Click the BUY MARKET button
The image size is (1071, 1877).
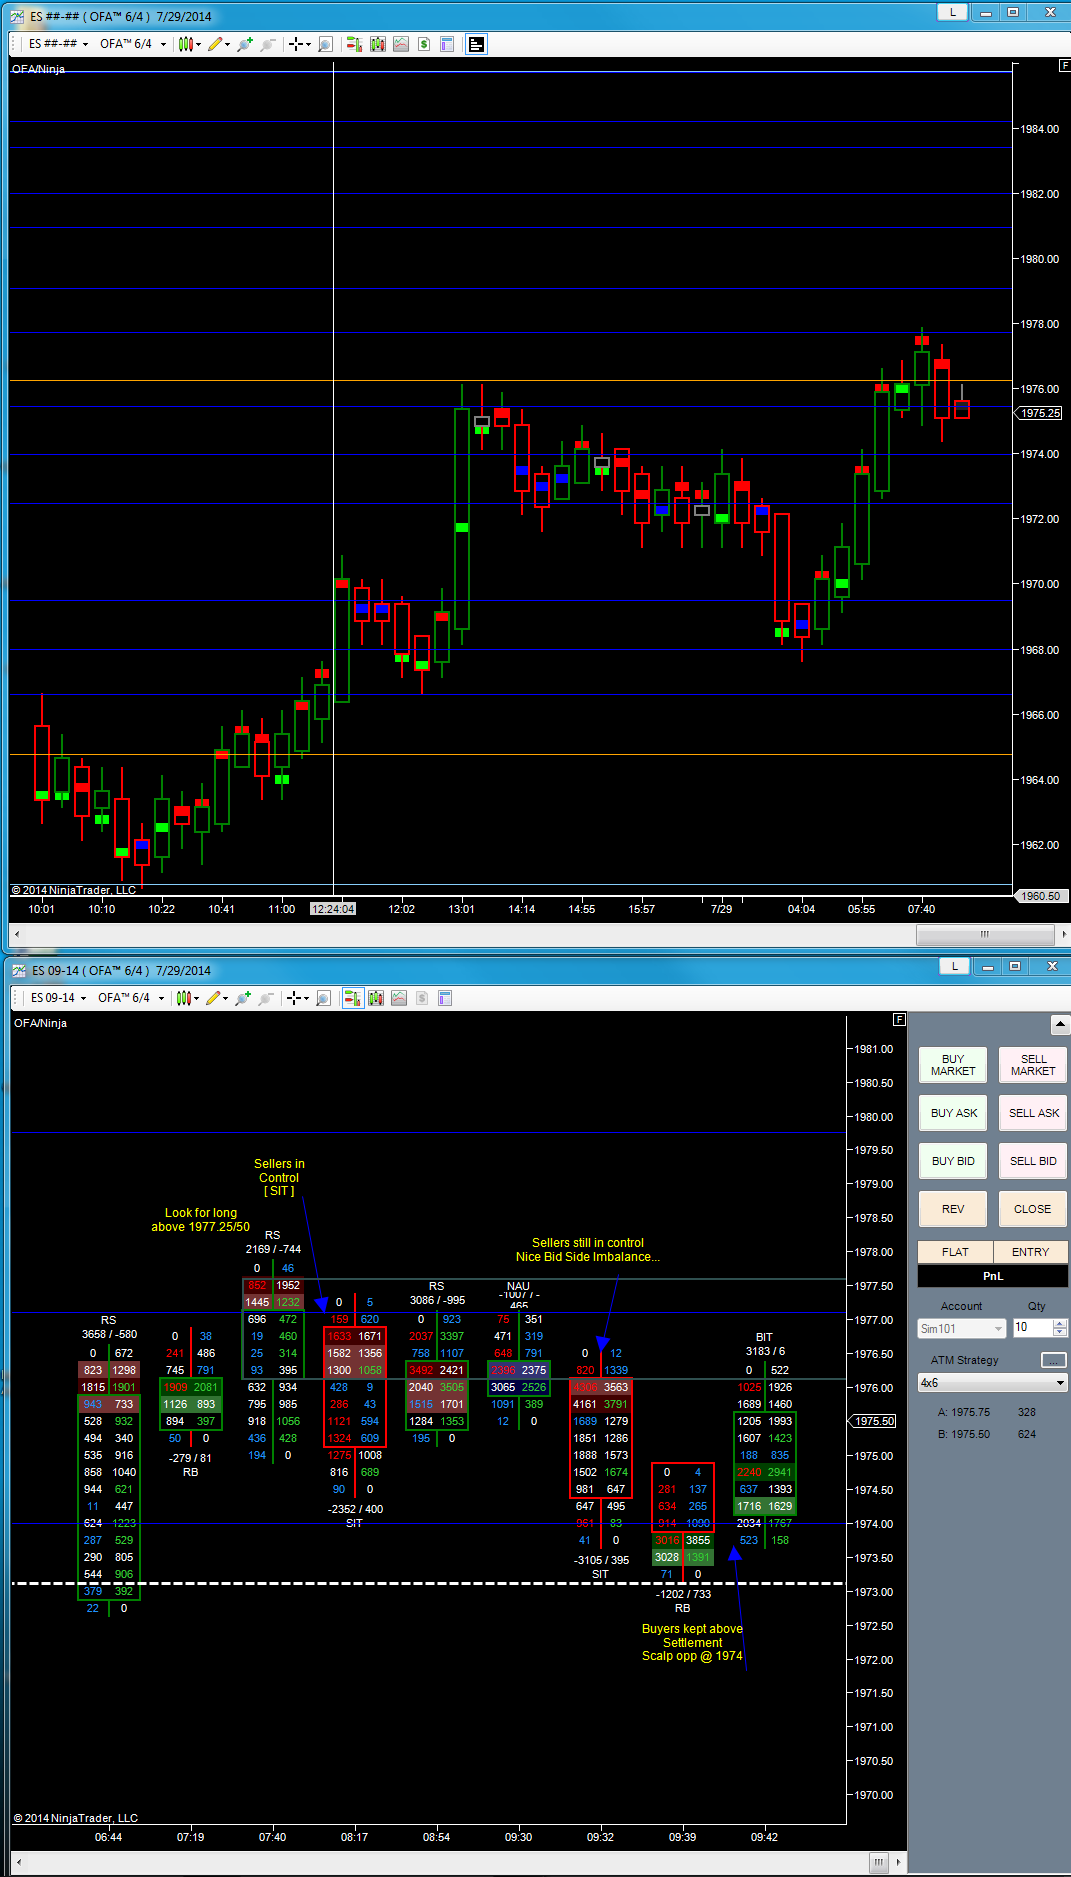coord(953,1065)
